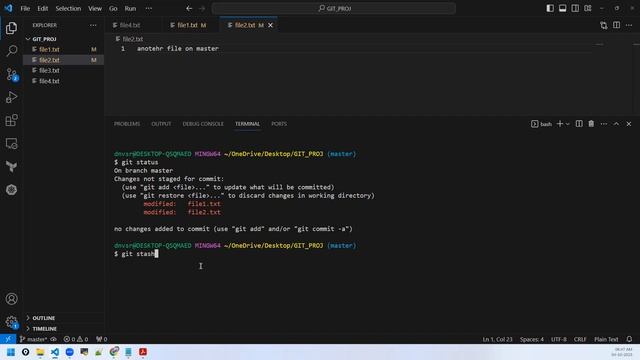Open changes compare icon in editor toolbar
Screen dimensions: 640x360
pos(604,25)
